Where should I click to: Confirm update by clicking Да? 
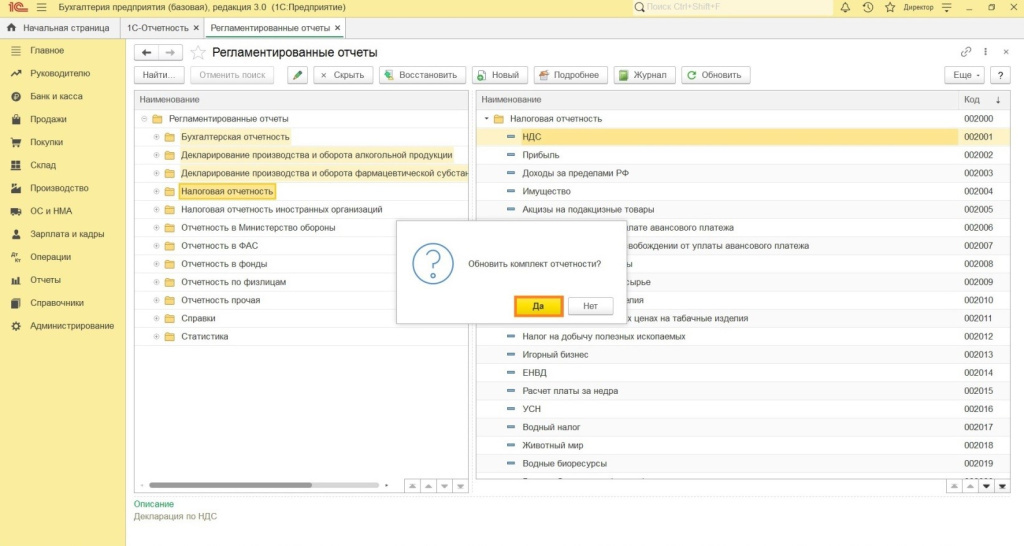click(538, 306)
